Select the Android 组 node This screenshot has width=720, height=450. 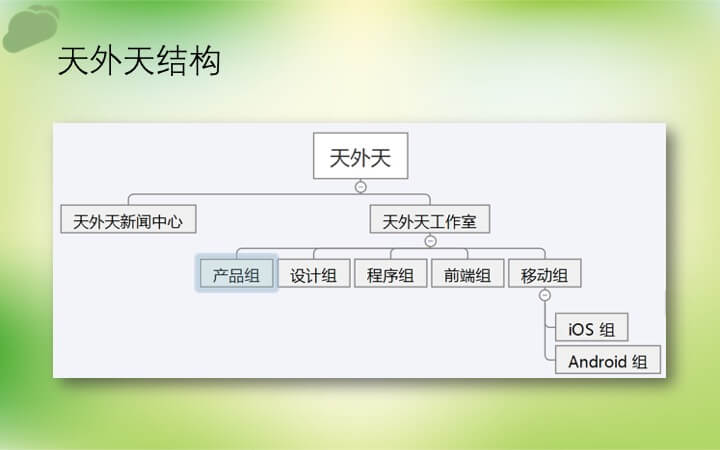608,360
